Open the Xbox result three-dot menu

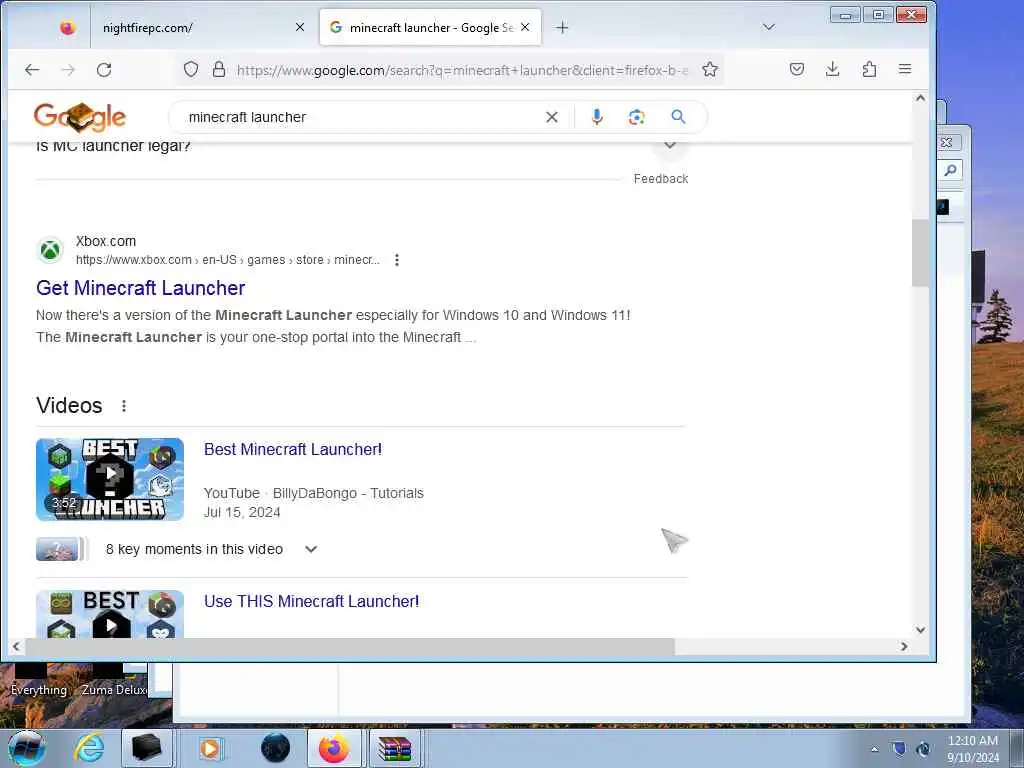click(396, 260)
